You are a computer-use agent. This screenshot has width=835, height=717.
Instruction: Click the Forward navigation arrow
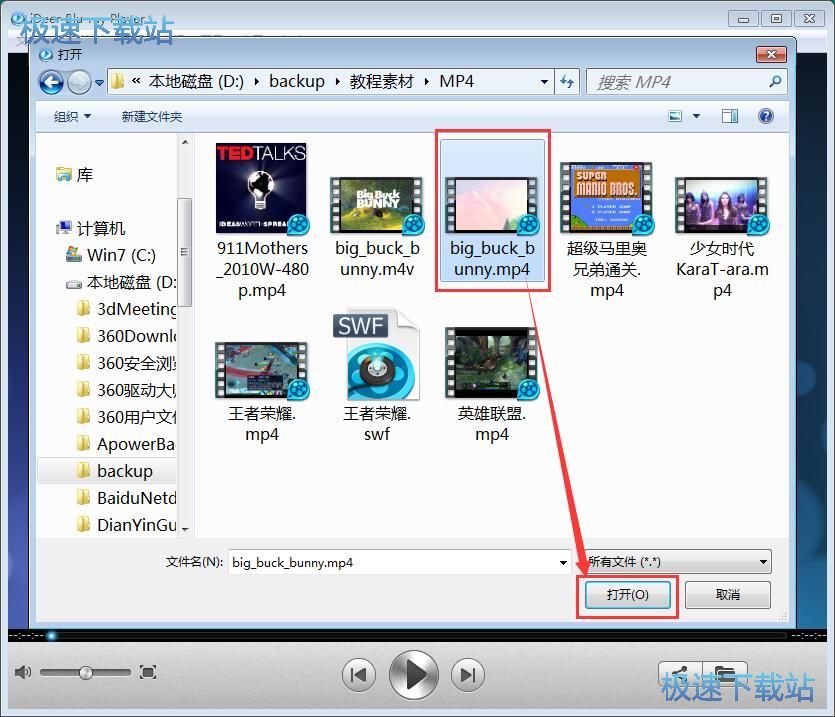pos(79,83)
